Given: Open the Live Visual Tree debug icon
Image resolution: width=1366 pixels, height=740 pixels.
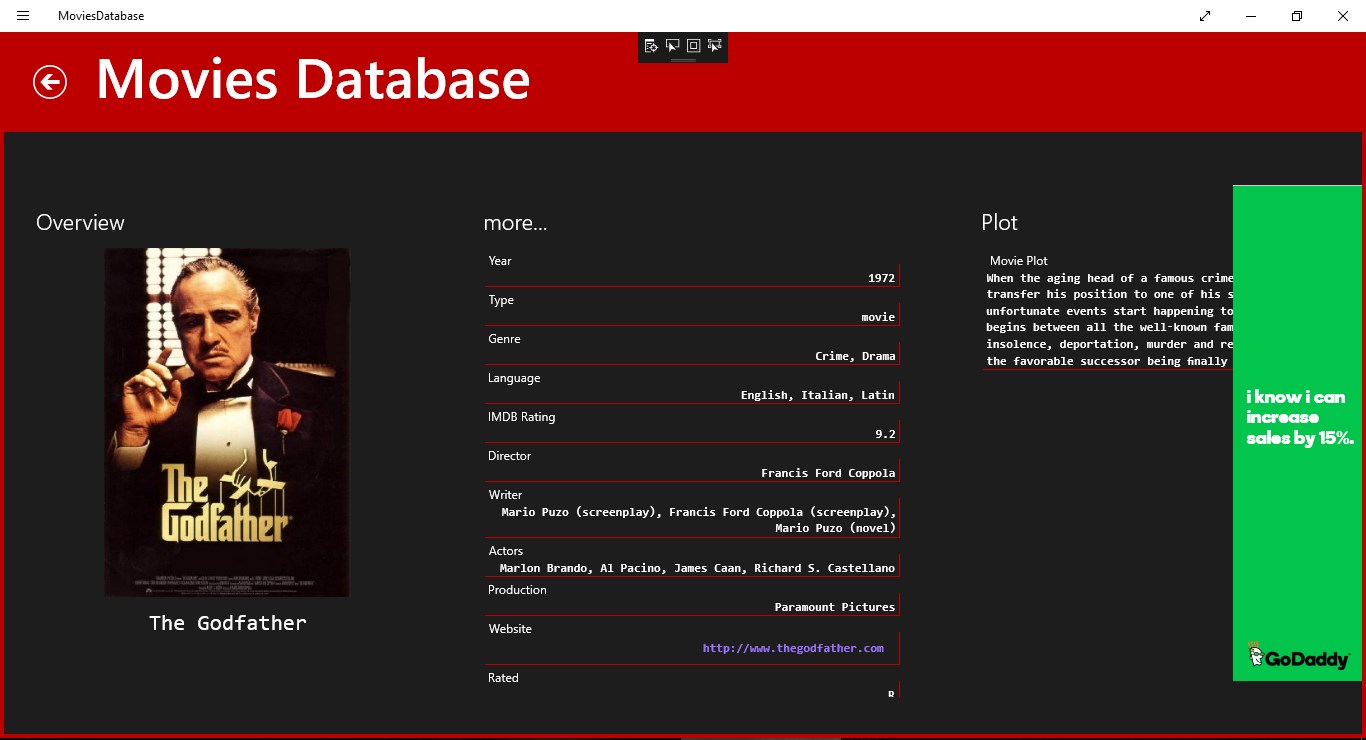Looking at the screenshot, I should [x=651, y=45].
